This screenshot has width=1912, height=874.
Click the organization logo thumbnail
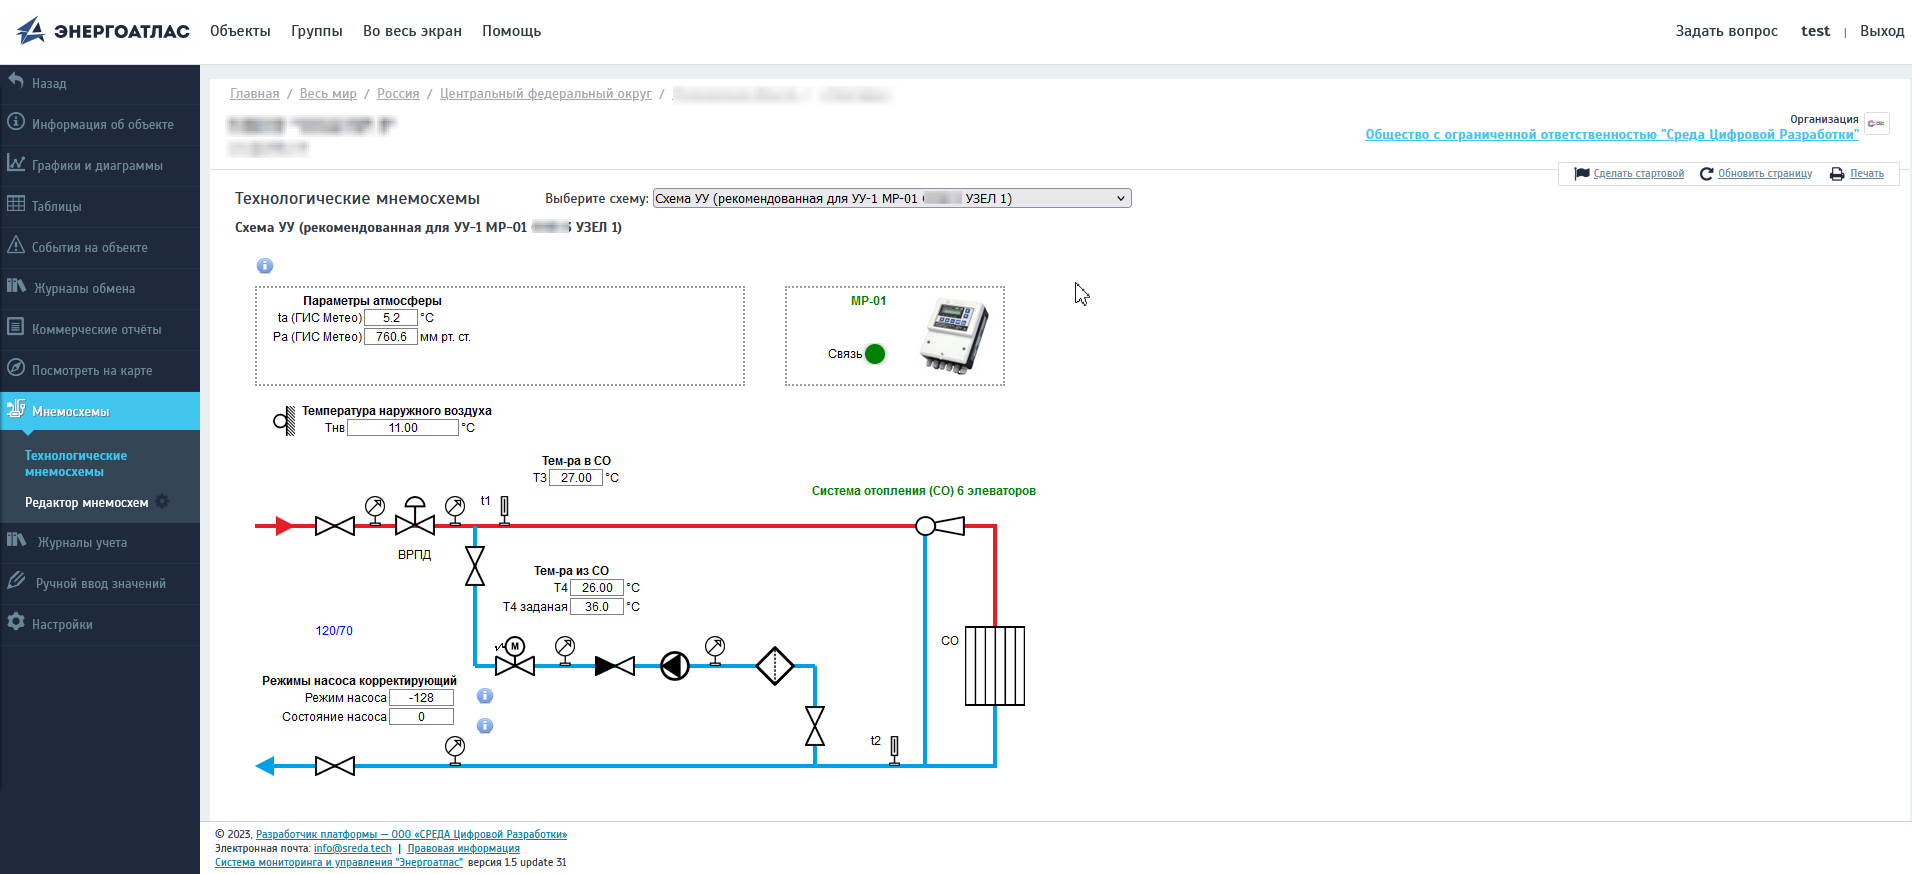pos(1877,124)
